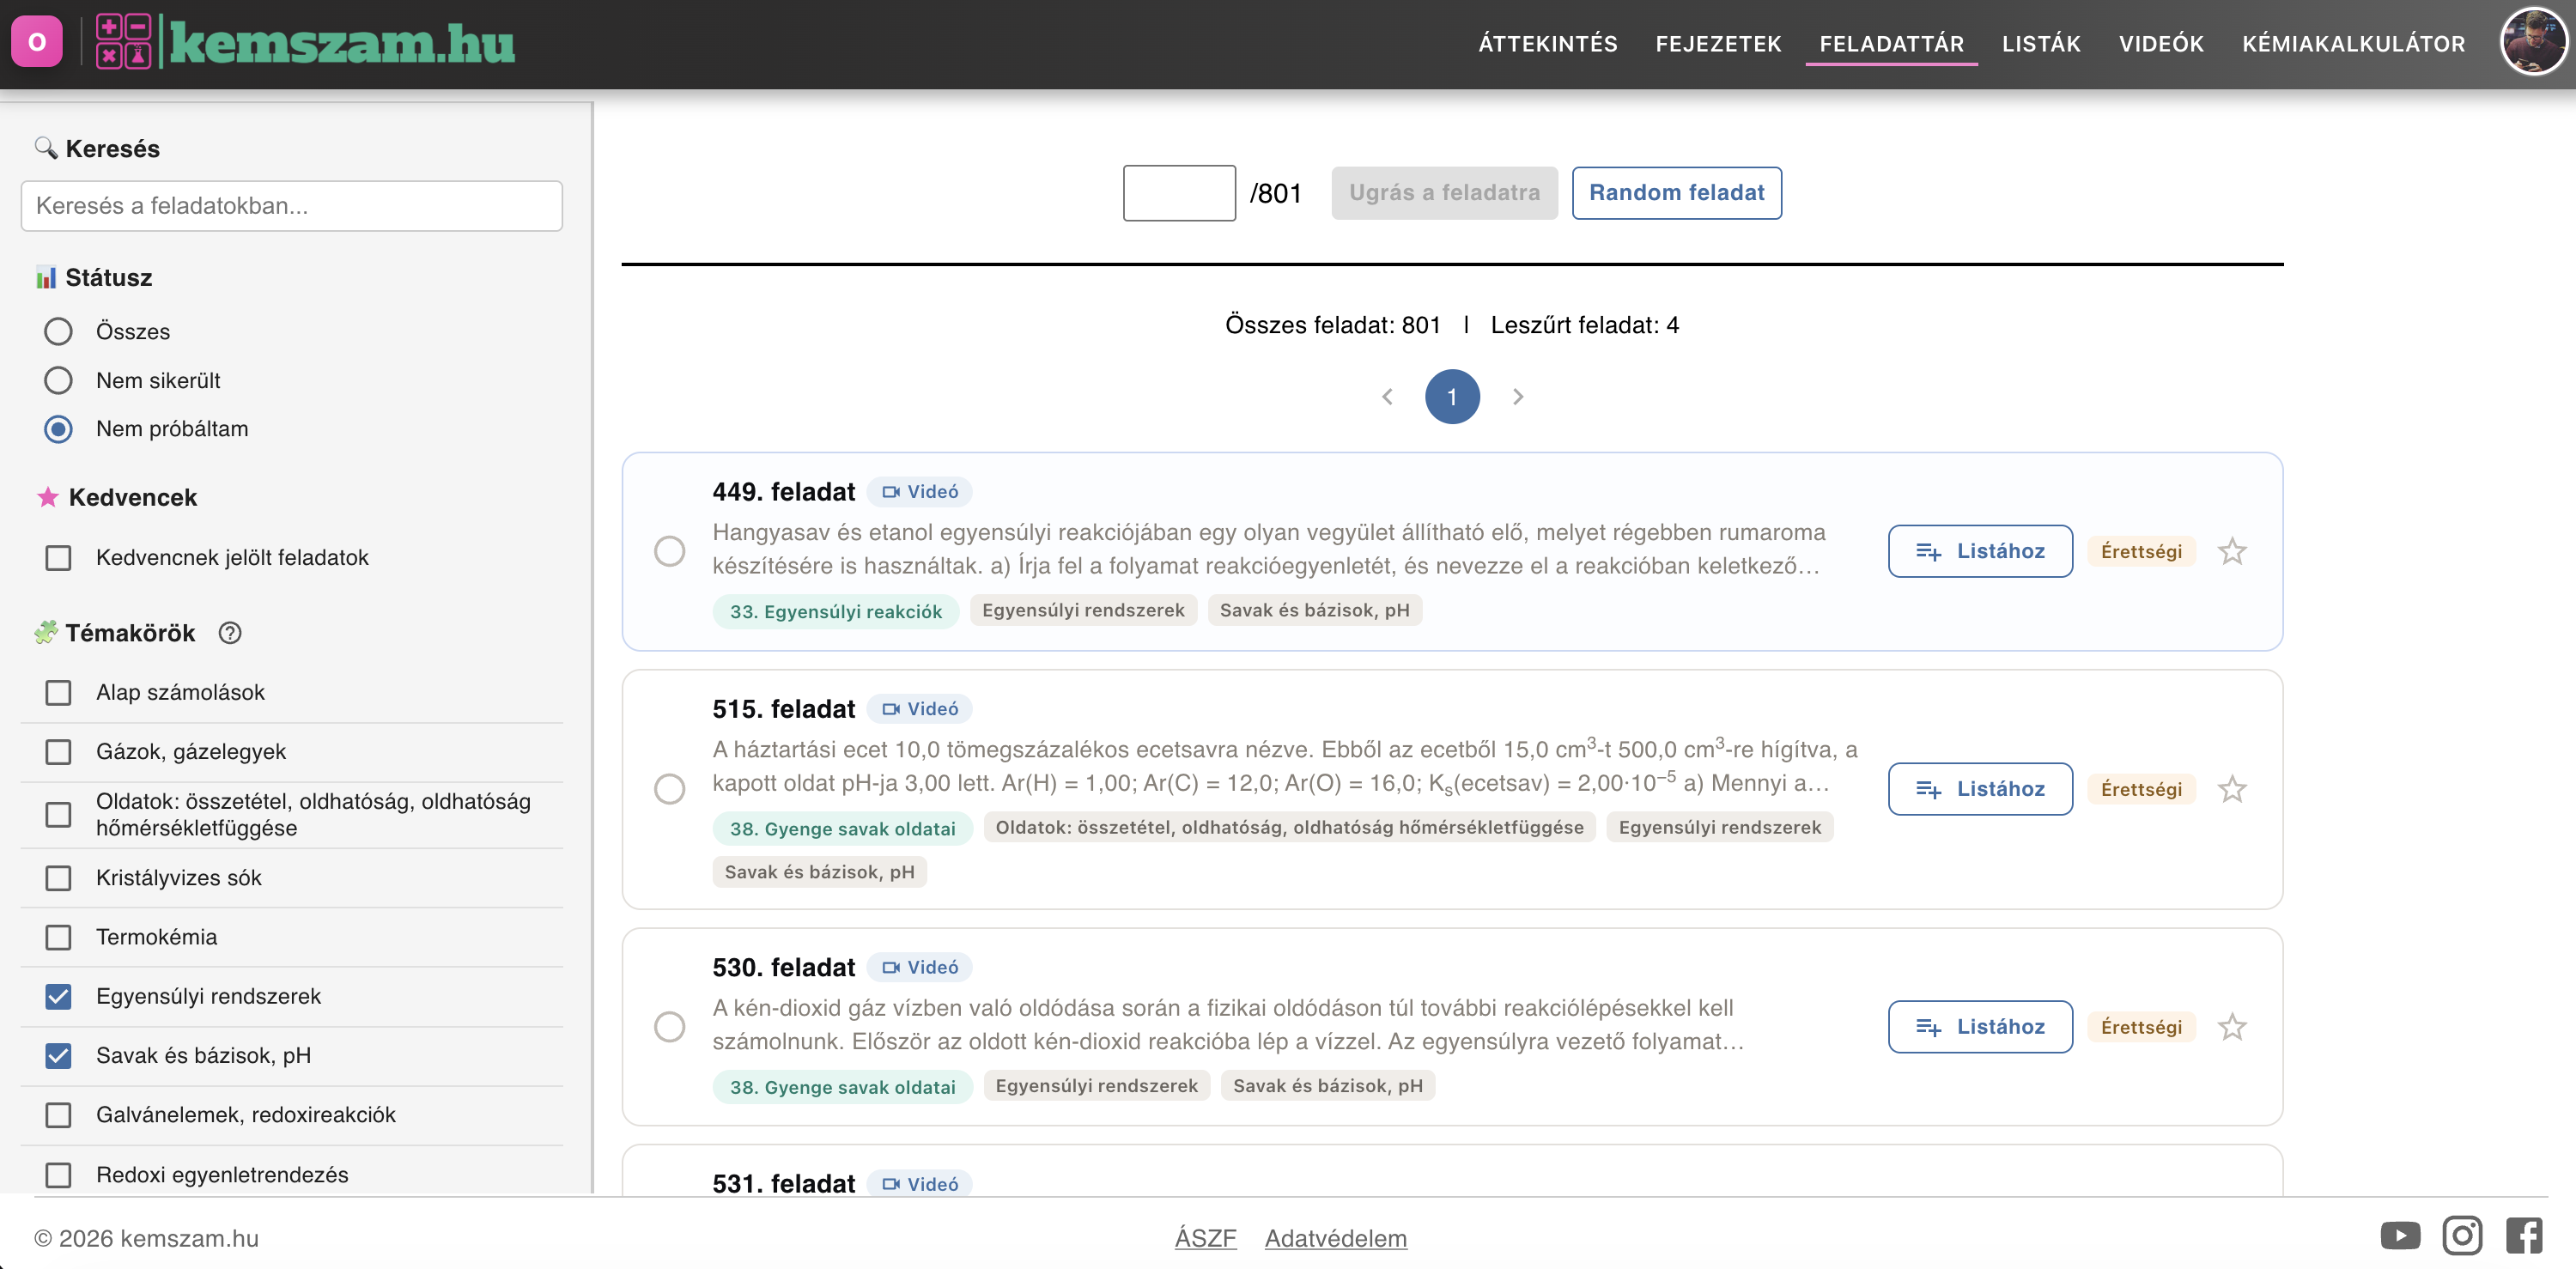Open the Adatvédelem footer link
Screen dimensions: 2576x1269
click(1335, 1238)
